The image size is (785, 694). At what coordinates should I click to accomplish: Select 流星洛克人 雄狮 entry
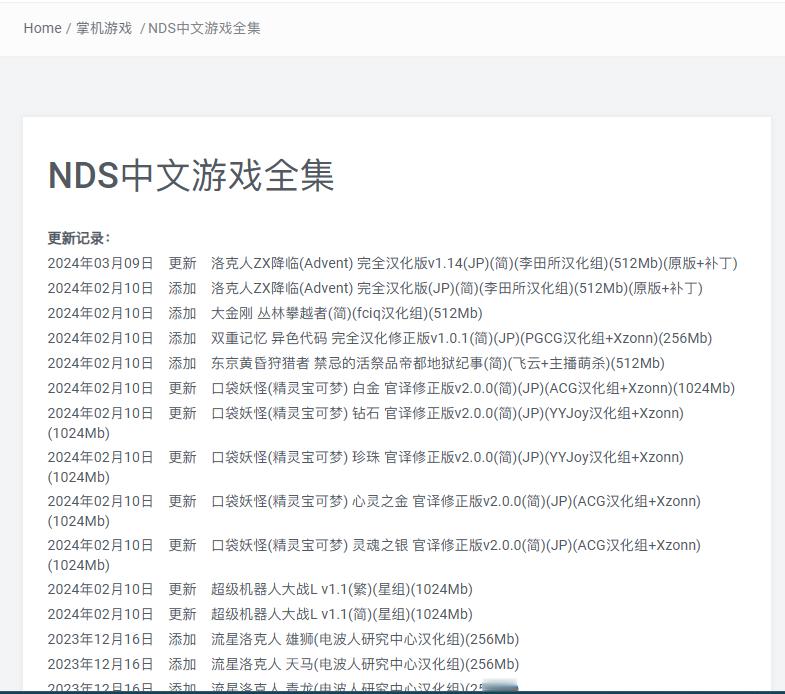[365, 639]
